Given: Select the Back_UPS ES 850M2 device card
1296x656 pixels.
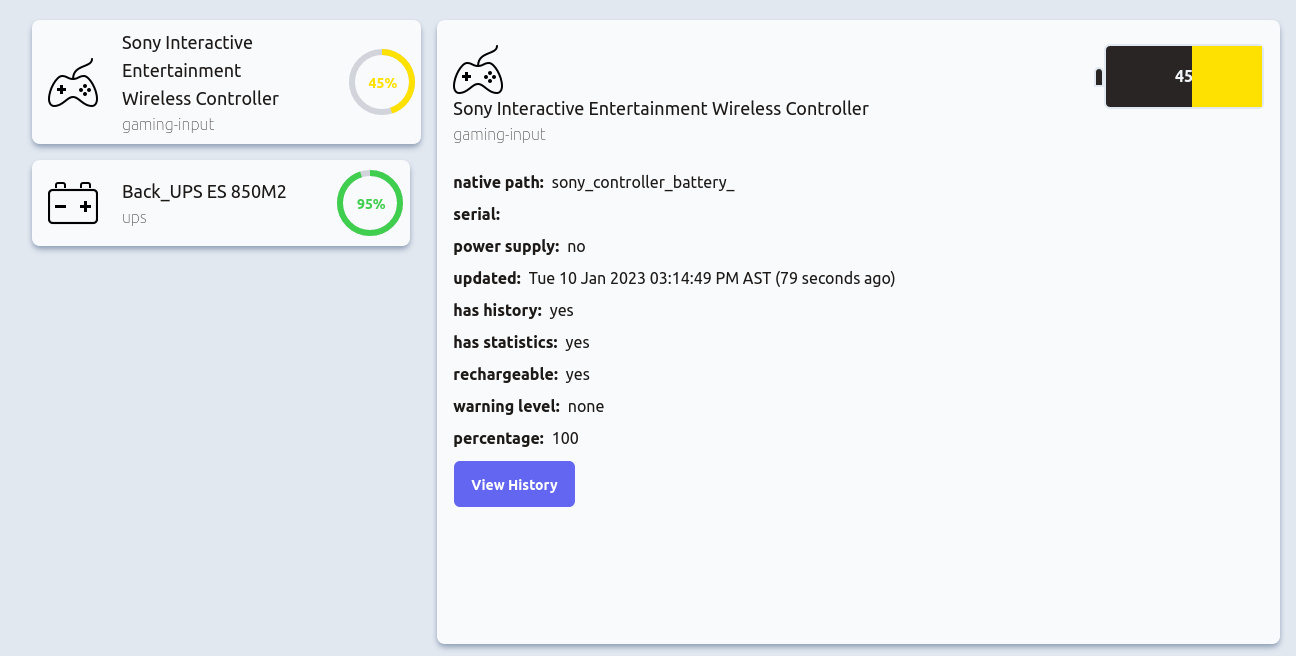Looking at the screenshot, I should pos(221,203).
